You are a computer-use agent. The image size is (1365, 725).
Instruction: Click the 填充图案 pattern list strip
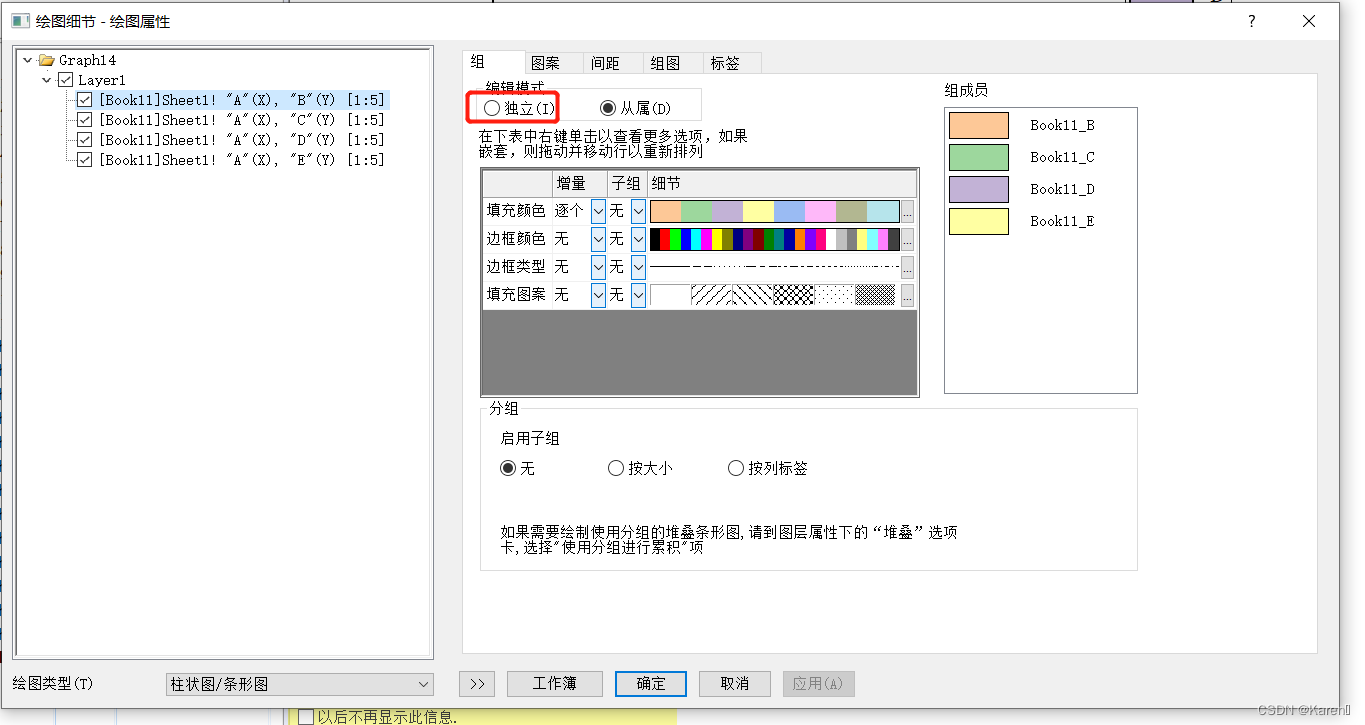tap(775, 295)
